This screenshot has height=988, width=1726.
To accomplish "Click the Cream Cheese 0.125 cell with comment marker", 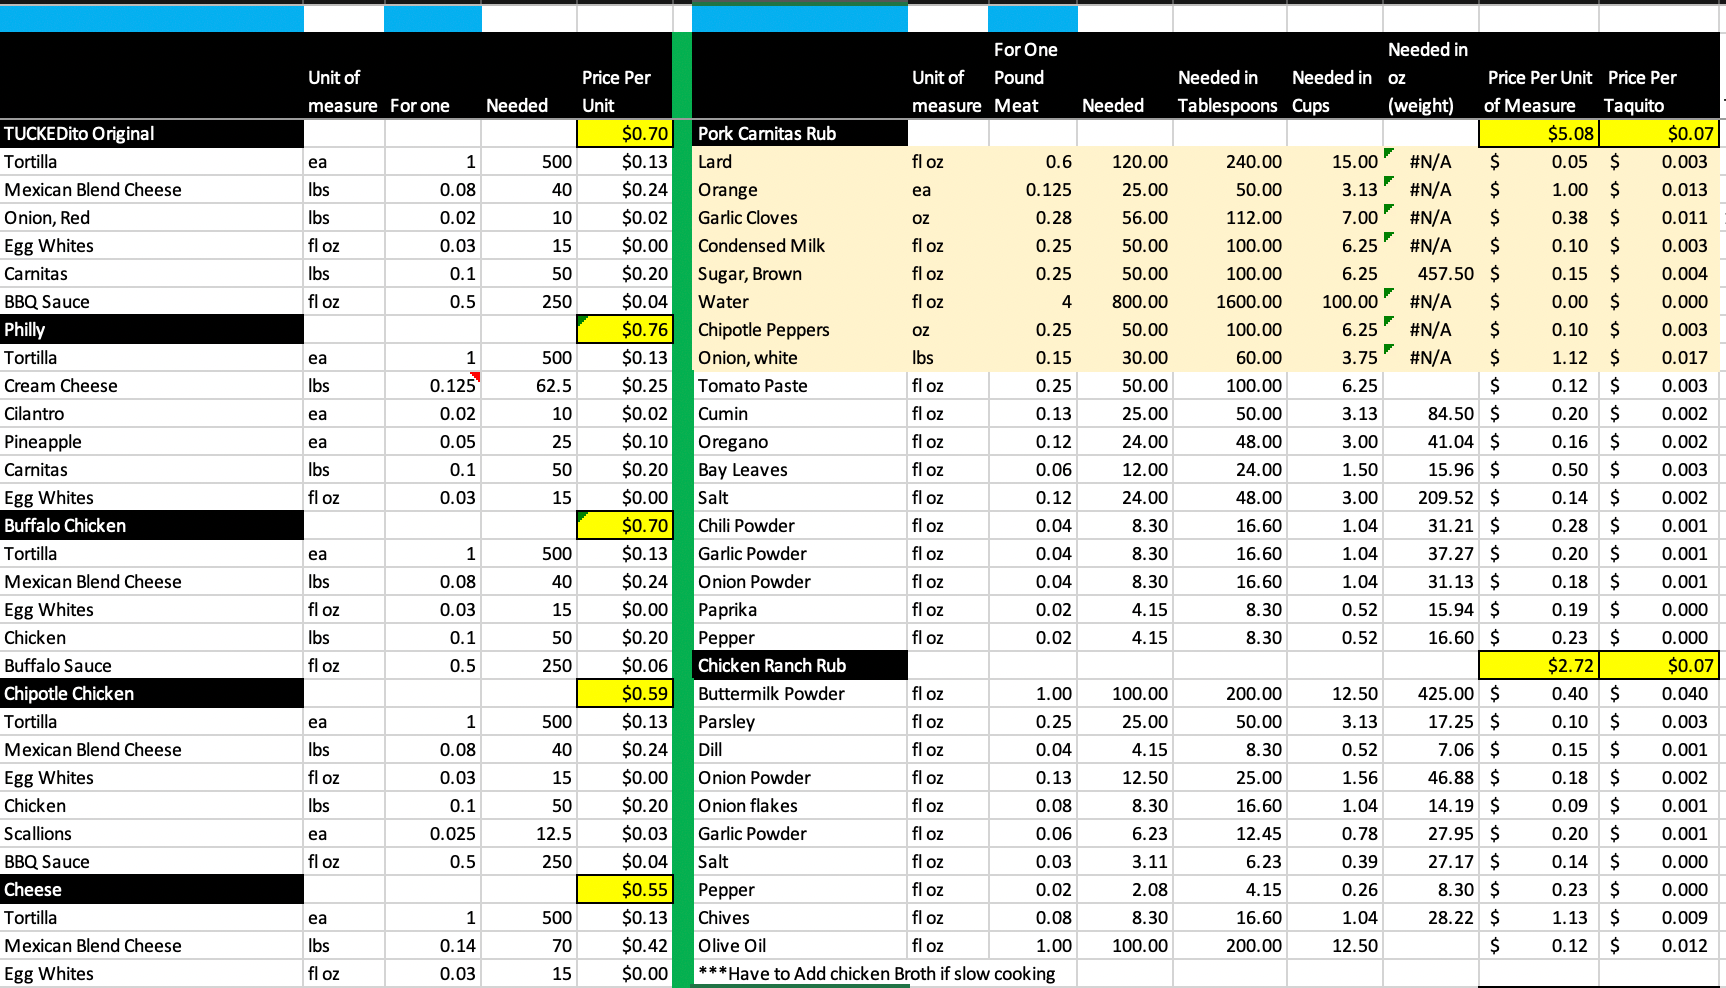I will [x=433, y=386].
